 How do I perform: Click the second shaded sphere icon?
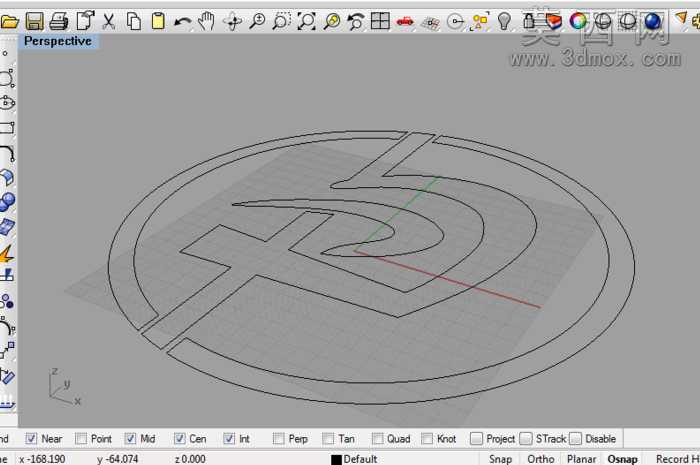coord(628,21)
